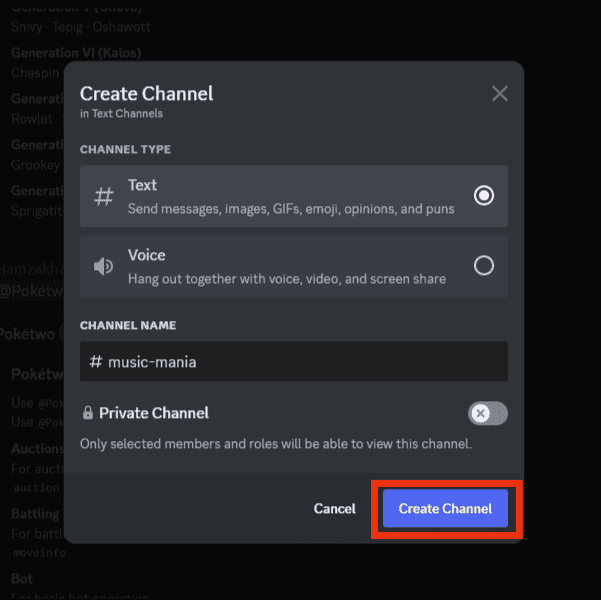Click 'Only selected members and roles' description
This screenshot has height=600, width=601.
click(x=276, y=444)
